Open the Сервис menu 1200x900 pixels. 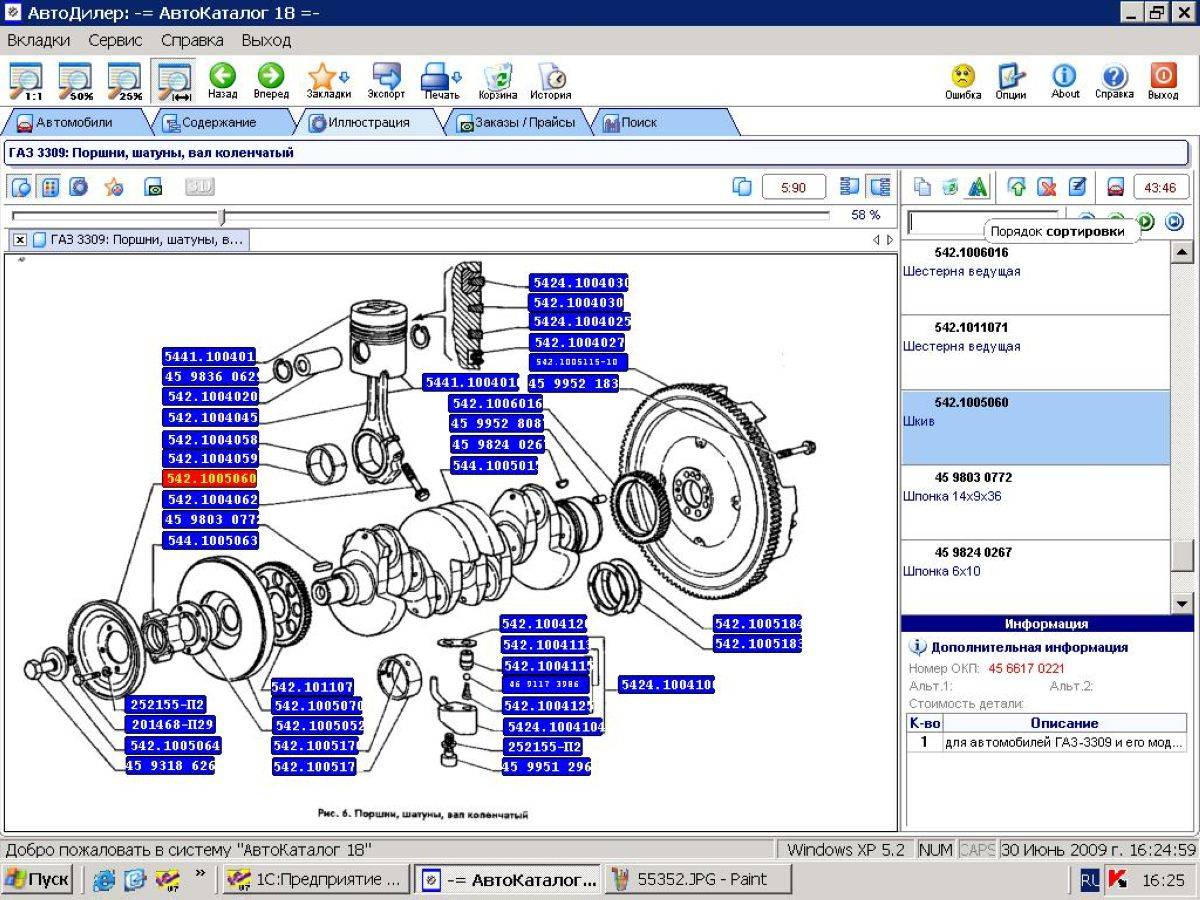tap(115, 40)
